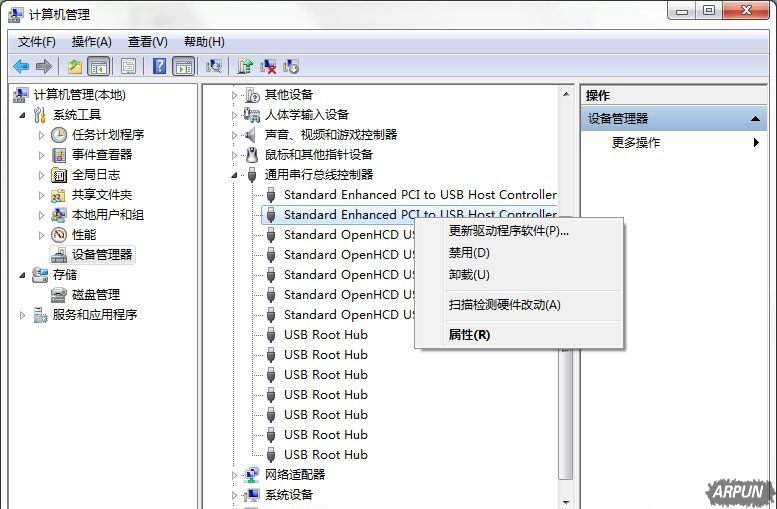Click the 磁盘管理 drive icon
This screenshot has width=777, height=509.
tap(59, 295)
